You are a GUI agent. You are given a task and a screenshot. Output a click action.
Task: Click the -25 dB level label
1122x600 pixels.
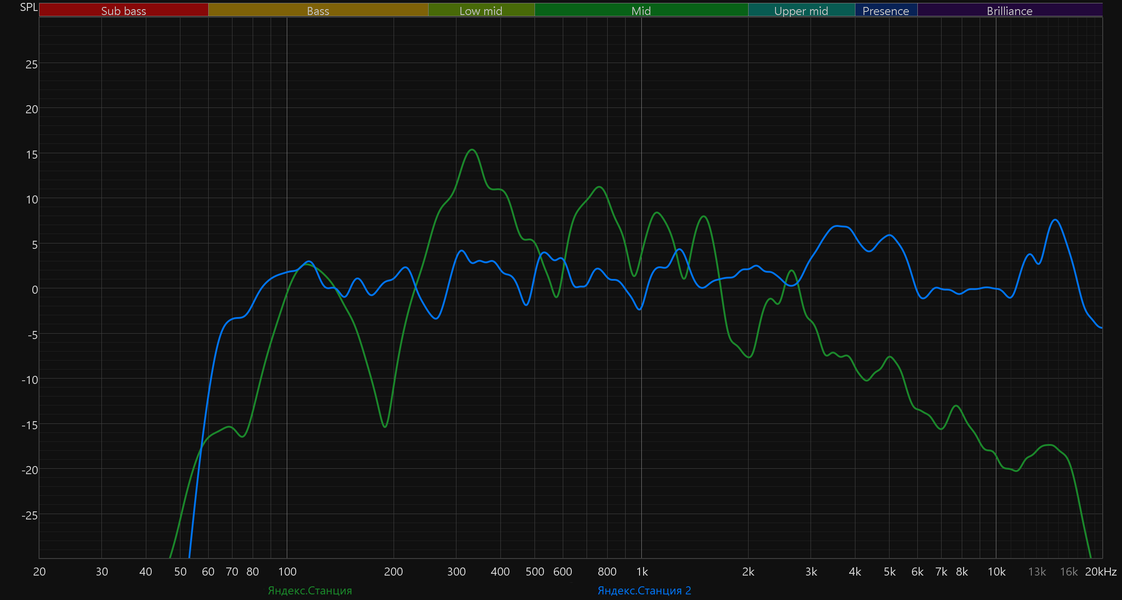tap(29, 514)
